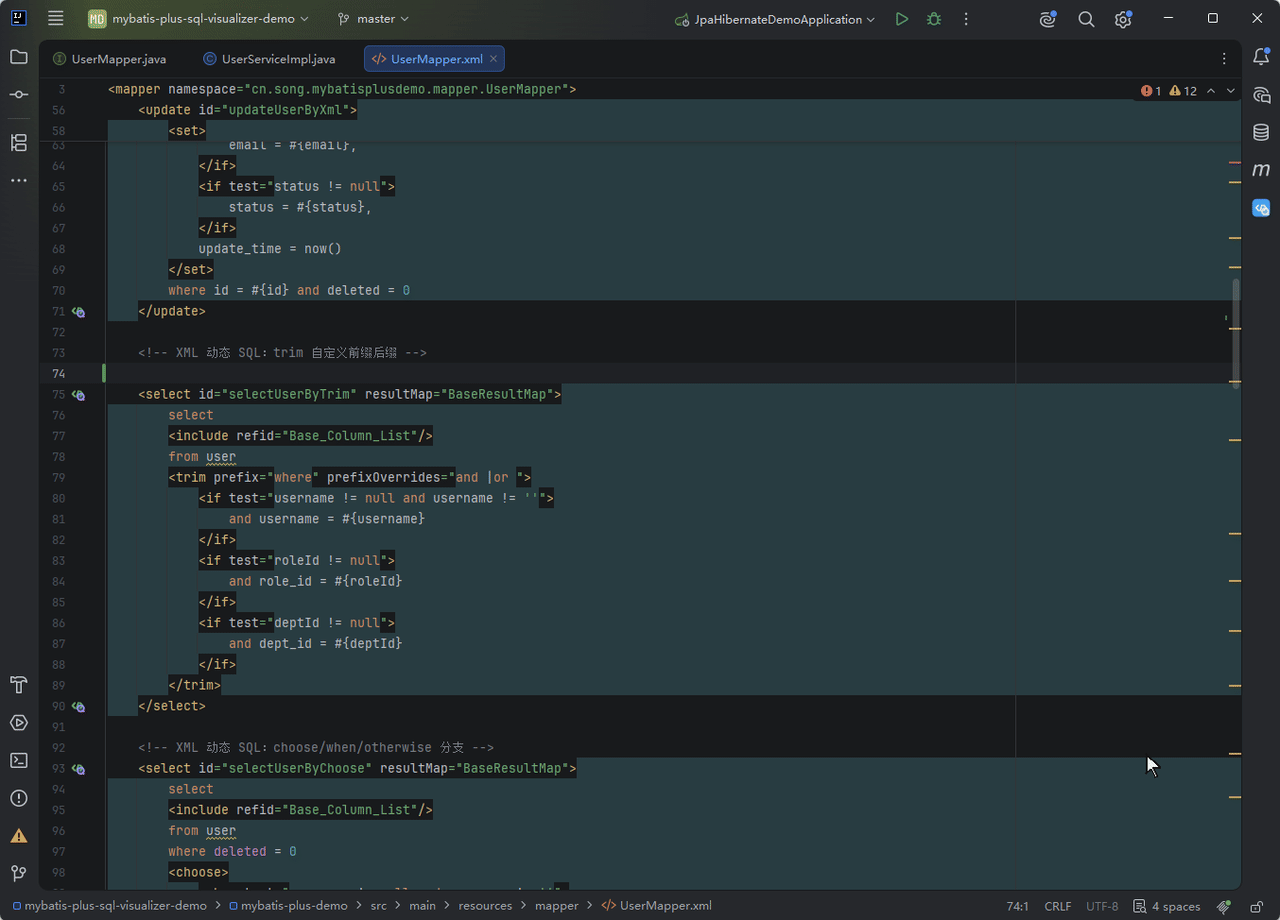Viewport: 1280px width, 920px height.
Task: Open the AI chat tool window
Action: point(1262,95)
